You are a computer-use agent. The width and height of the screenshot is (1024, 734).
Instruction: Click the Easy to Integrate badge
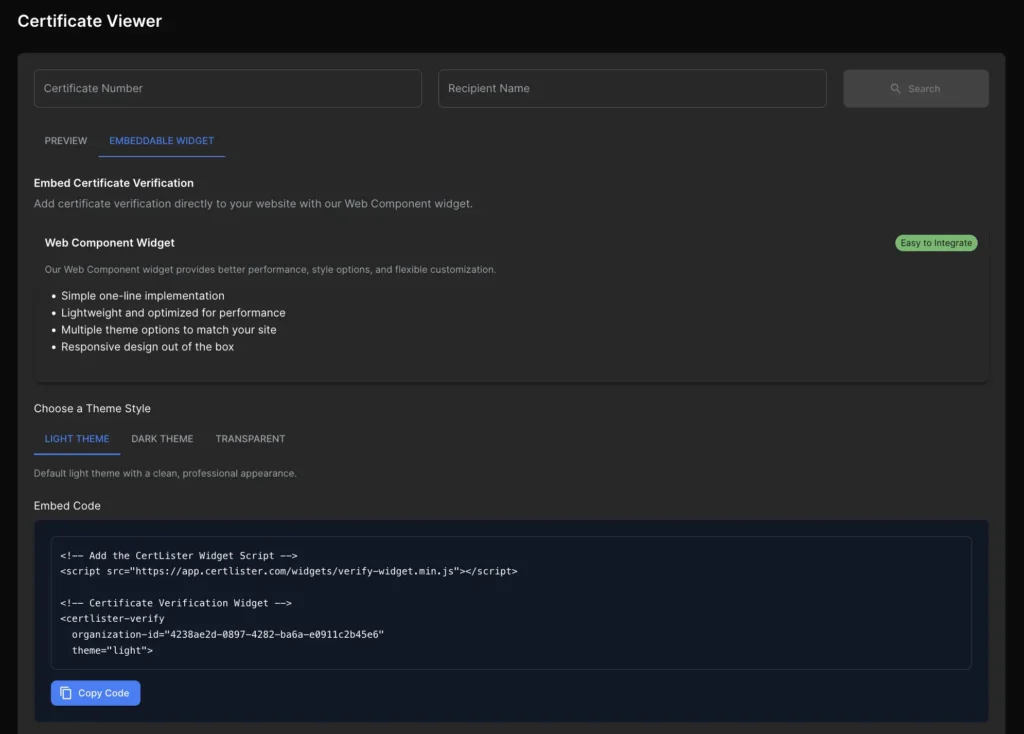click(x=936, y=243)
